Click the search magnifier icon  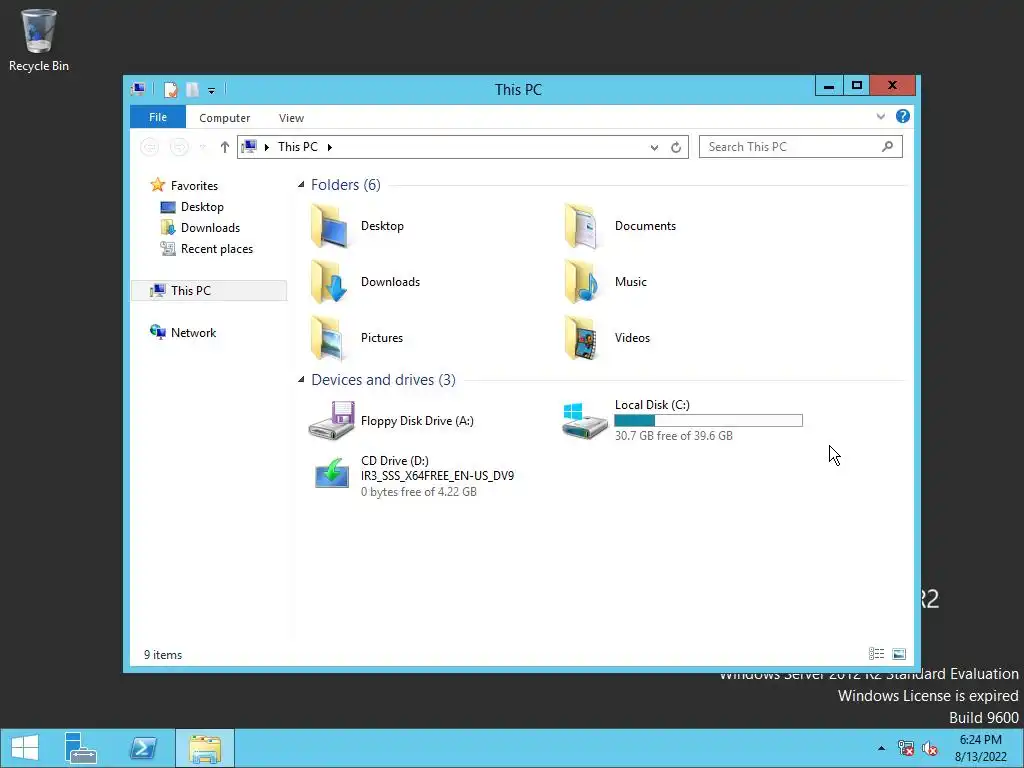[887, 147]
